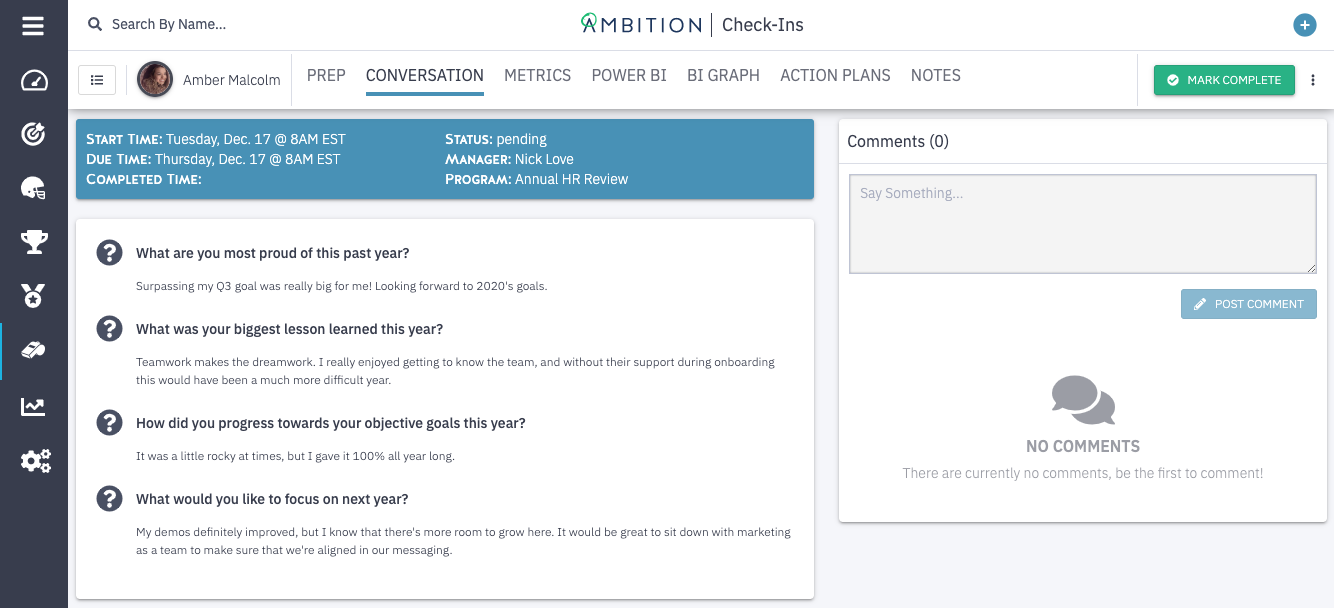
Task: Click the Post Comment button
Action: click(1249, 304)
